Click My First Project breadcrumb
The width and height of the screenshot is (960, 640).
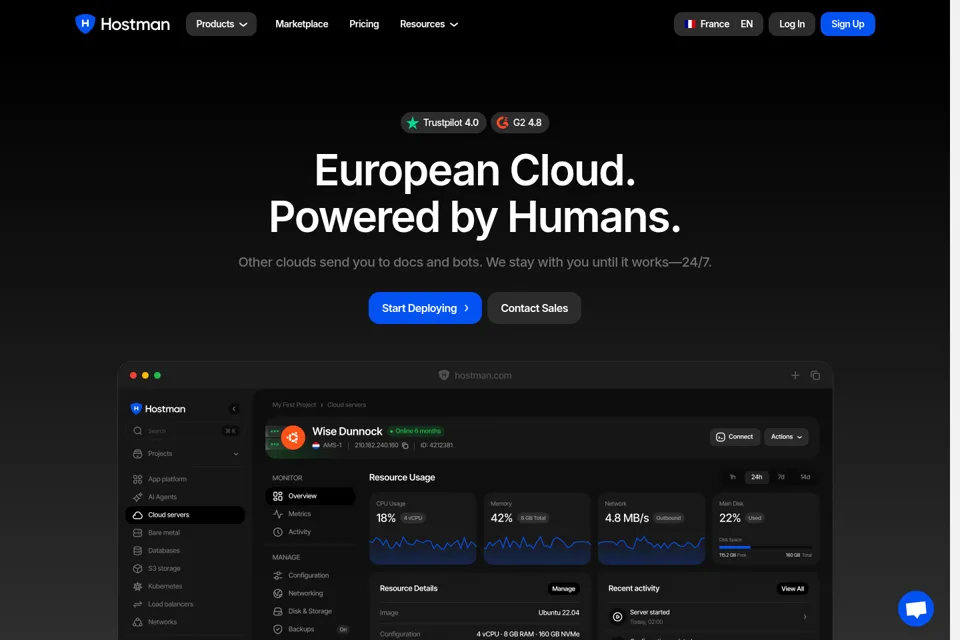coord(294,405)
